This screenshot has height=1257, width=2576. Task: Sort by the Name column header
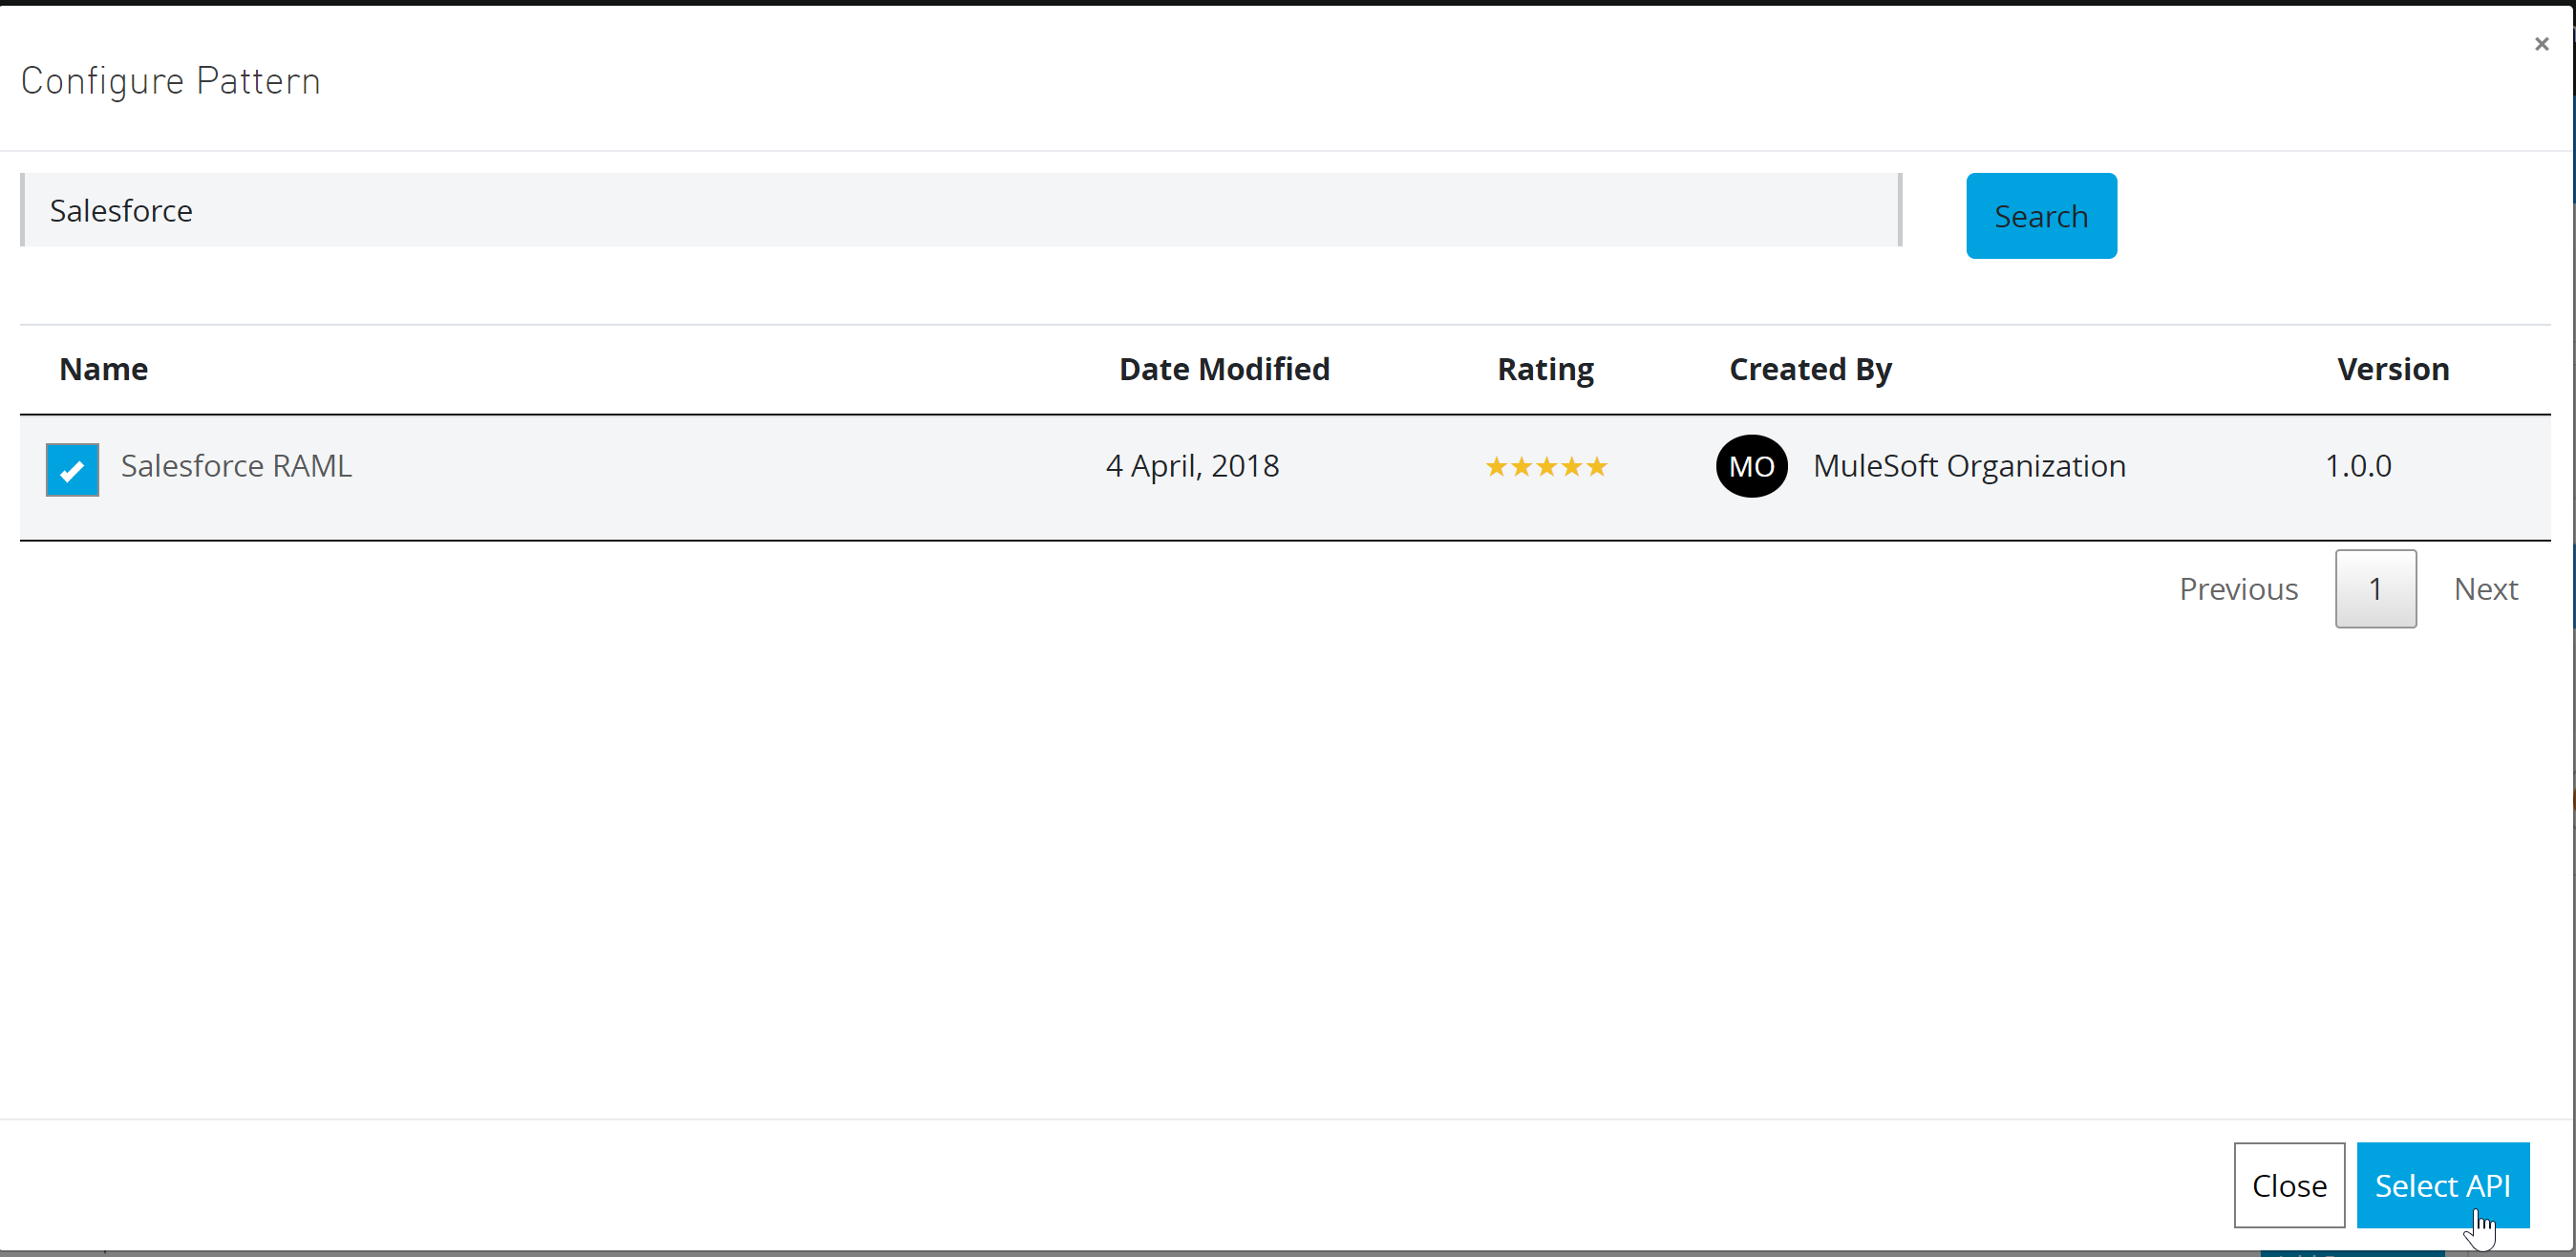103,369
